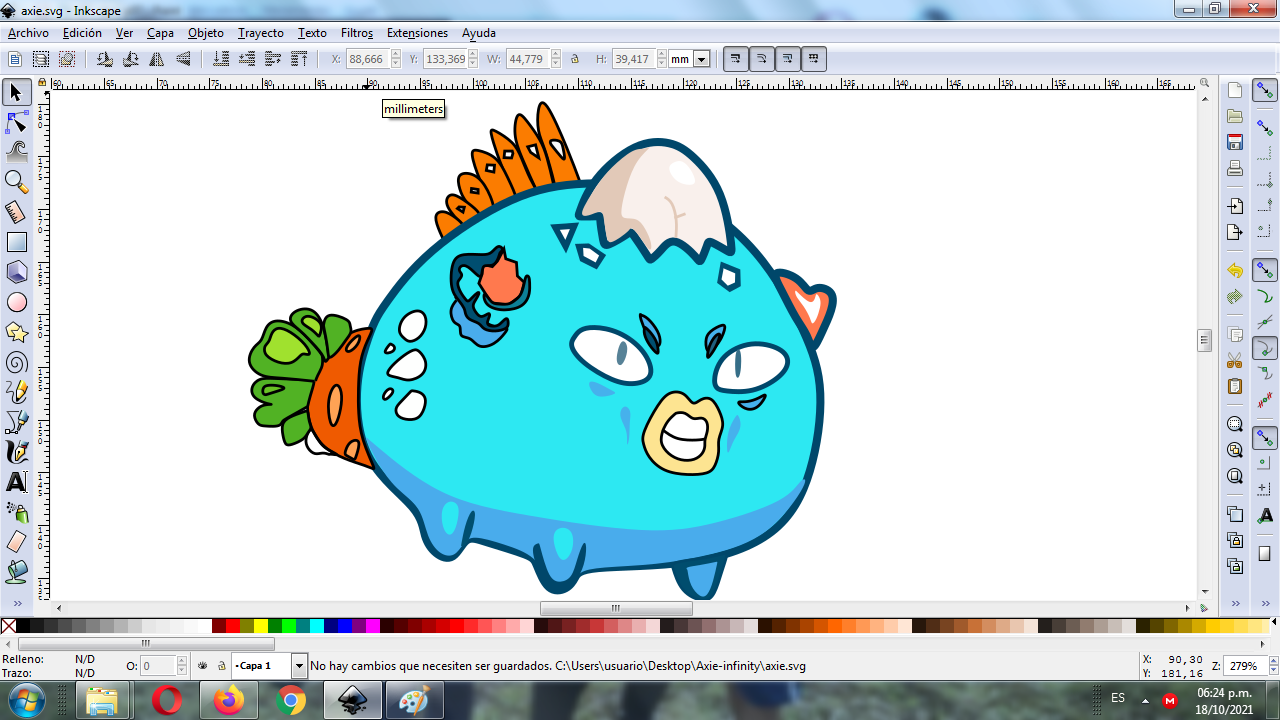Open the Trayecto menu
This screenshot has height=720, width=1280.
coord(261,33)
